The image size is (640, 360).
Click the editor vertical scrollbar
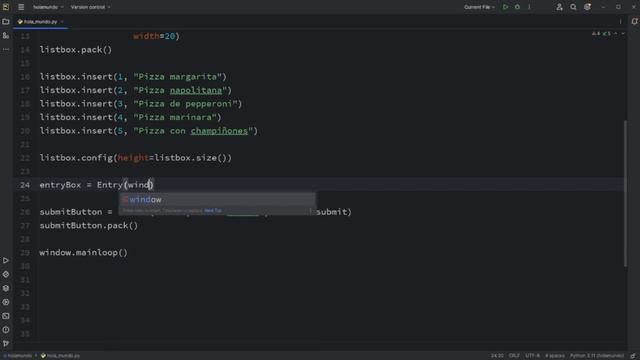625,194
